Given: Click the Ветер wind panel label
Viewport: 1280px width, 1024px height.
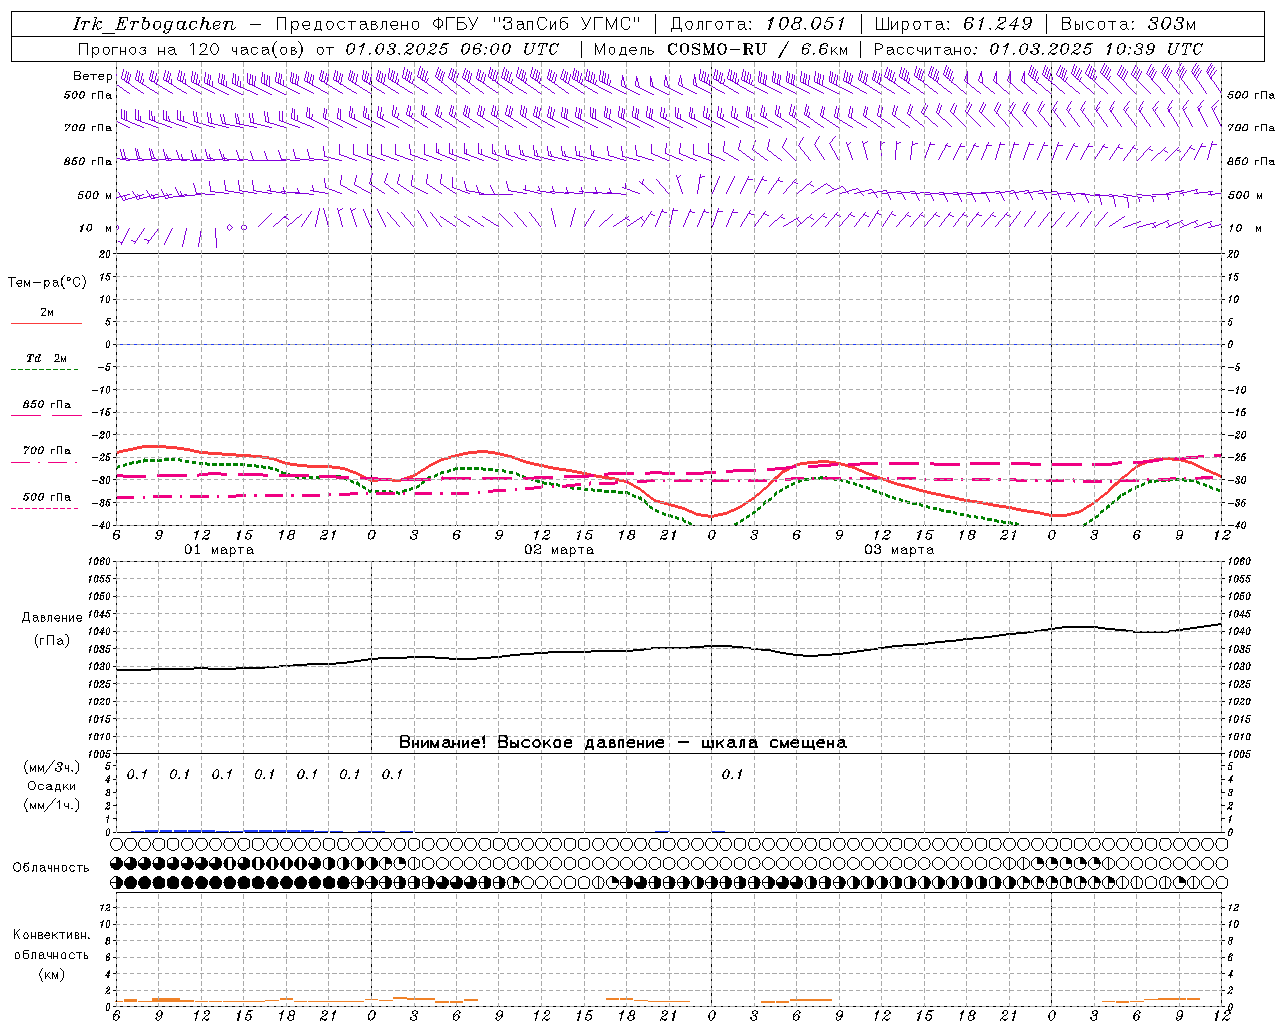Looking at the screenshot, I should pyautogui.click(x=92, y=76).
